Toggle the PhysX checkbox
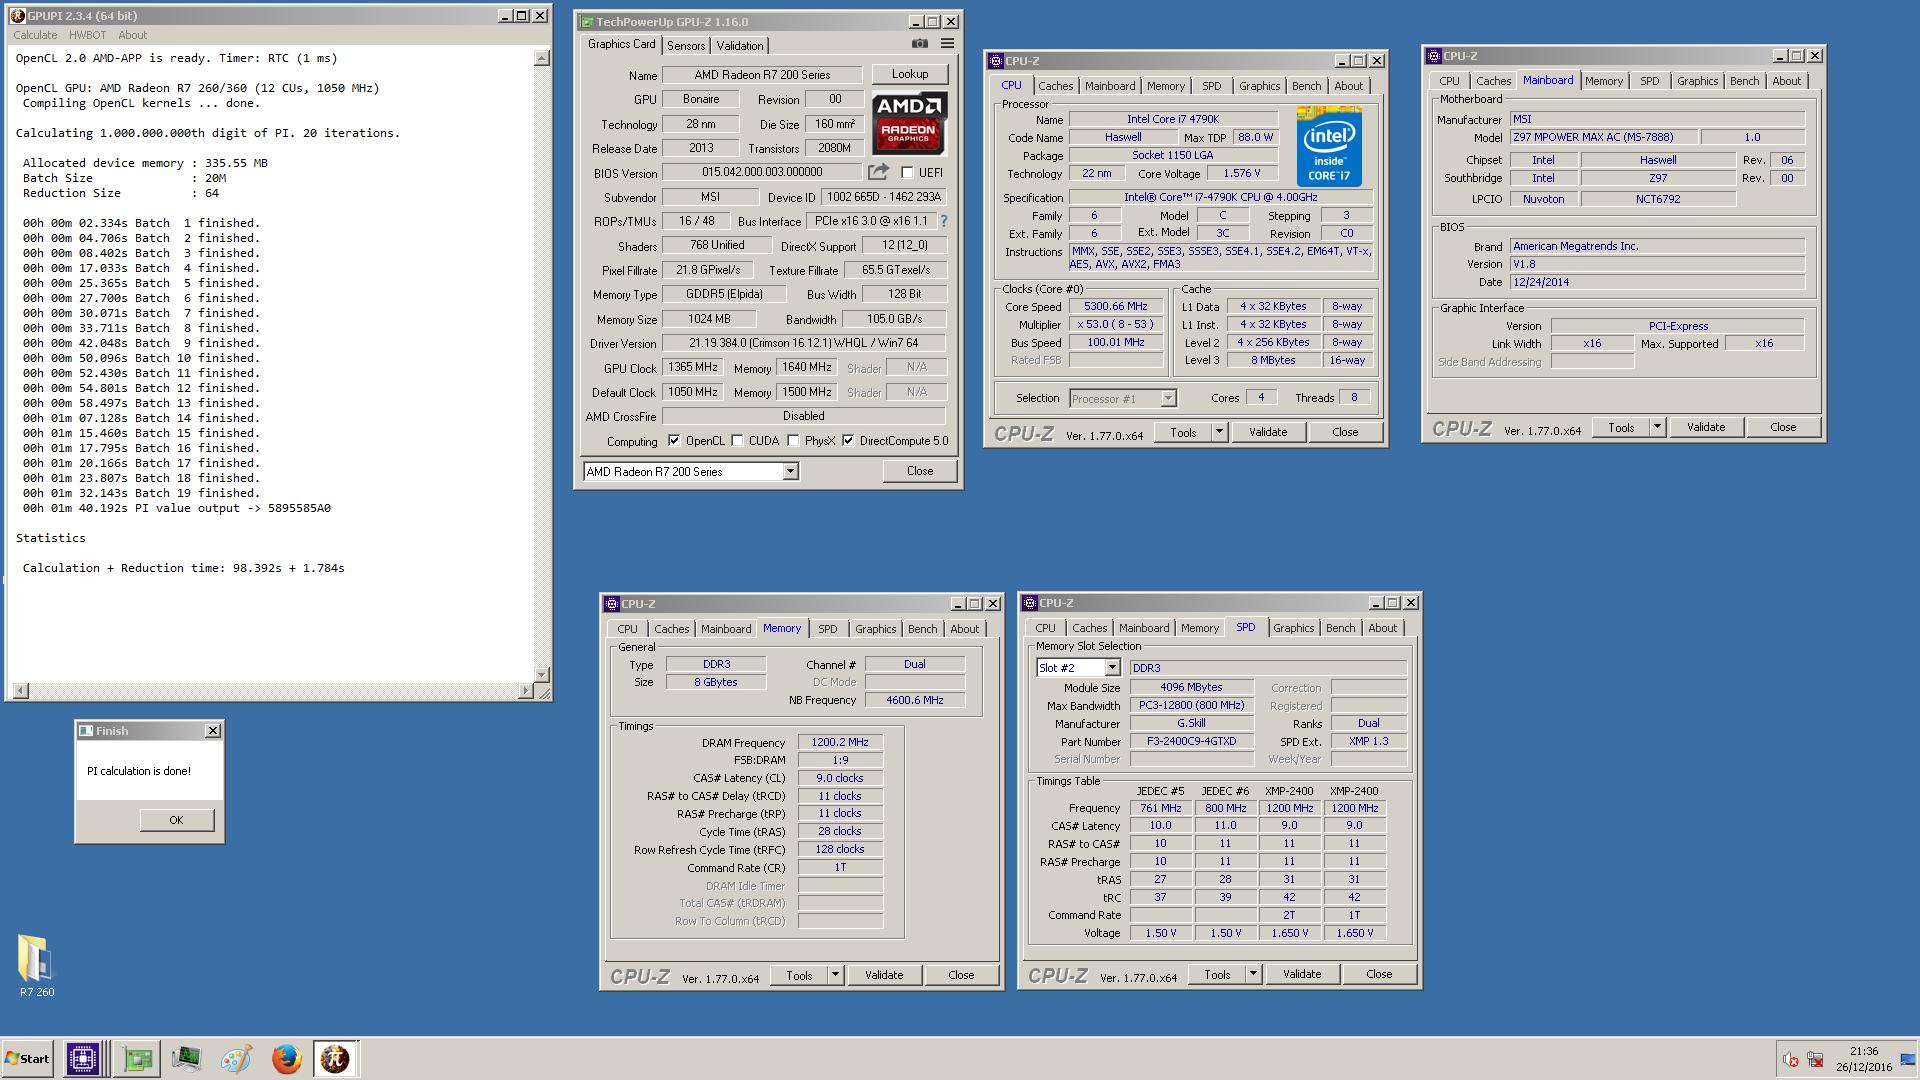 [x=793, y=441]
